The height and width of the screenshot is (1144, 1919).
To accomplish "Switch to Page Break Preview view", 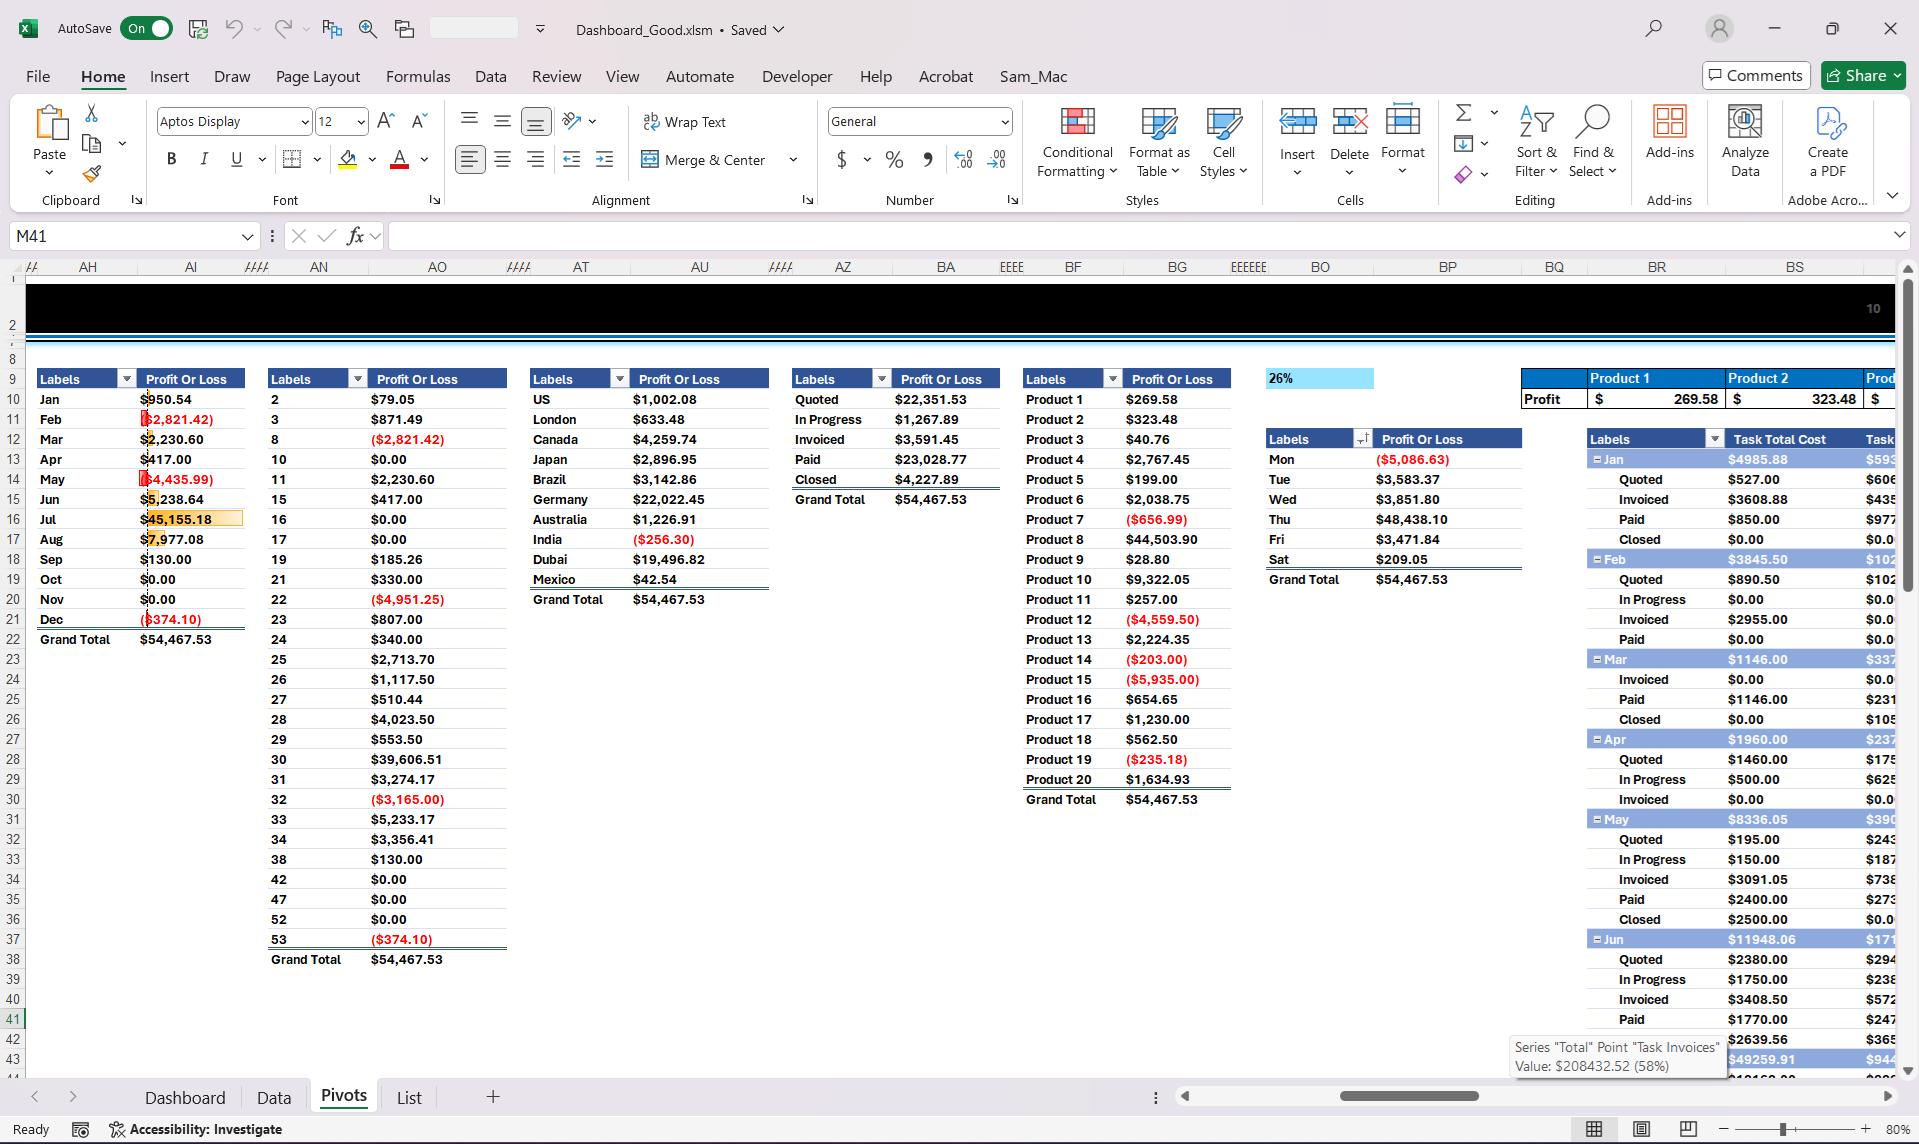I will pyautogui.click(x=1688, y=1129).
